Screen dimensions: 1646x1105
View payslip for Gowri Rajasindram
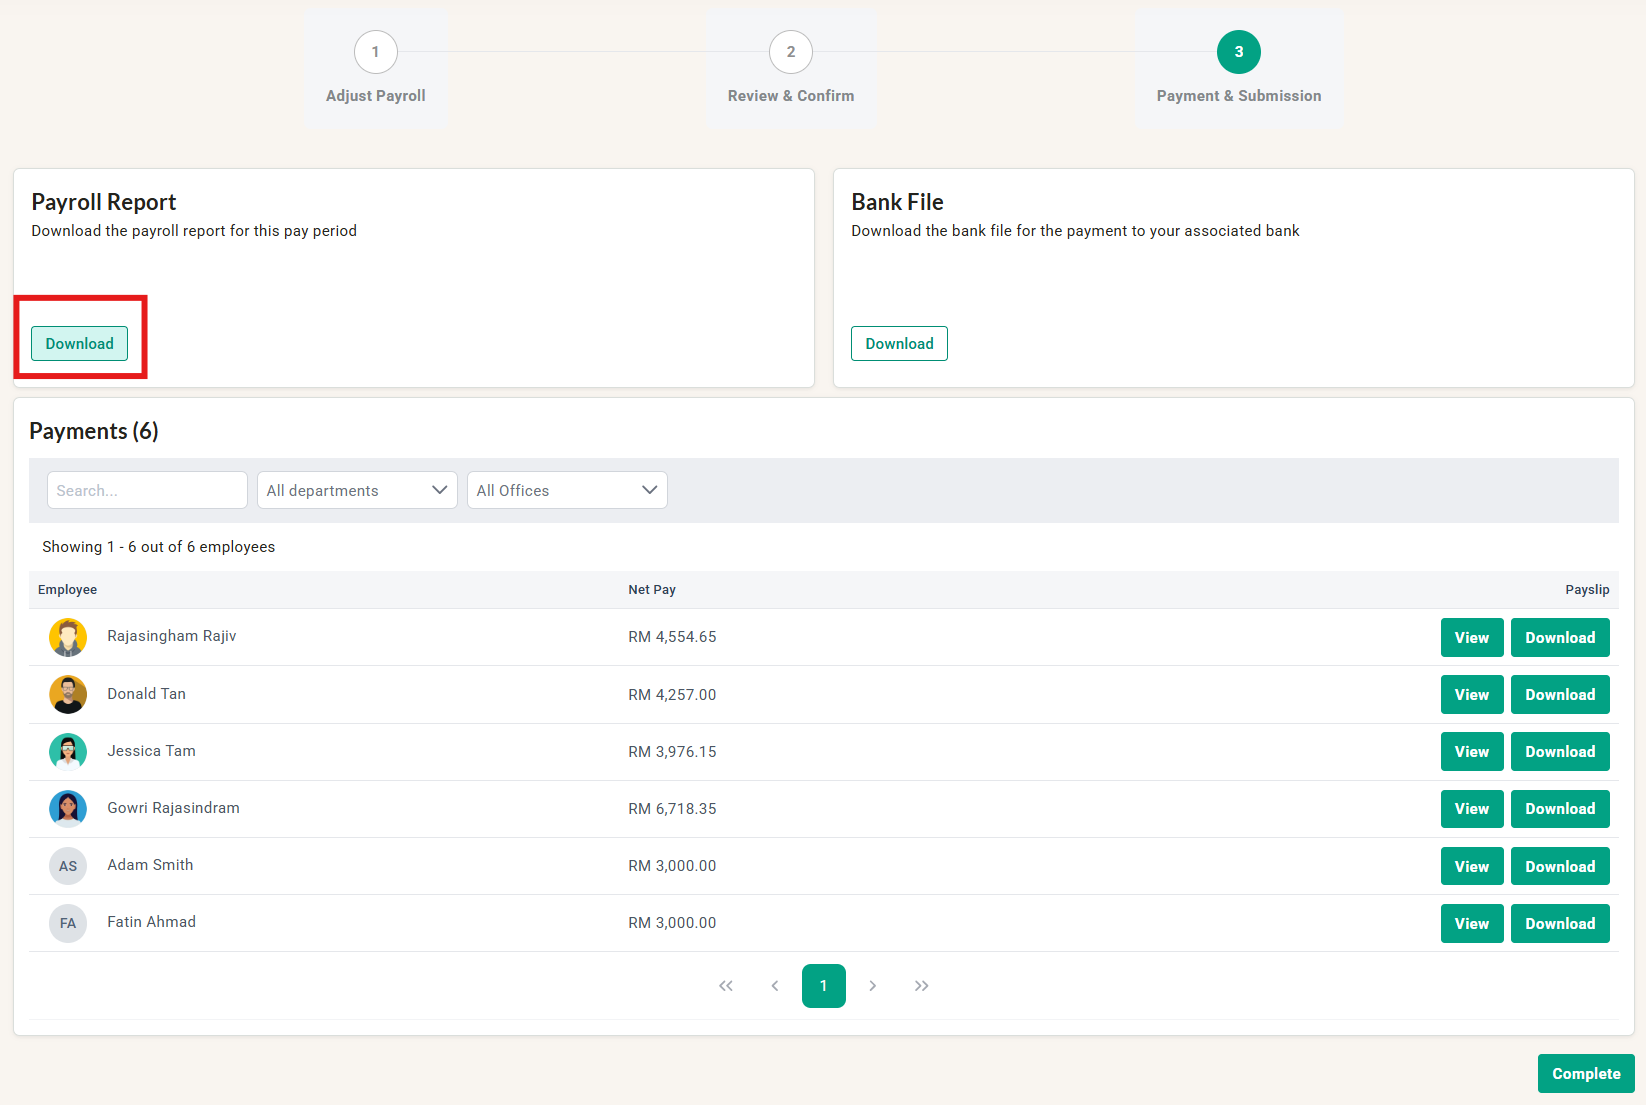point(1472,808)
